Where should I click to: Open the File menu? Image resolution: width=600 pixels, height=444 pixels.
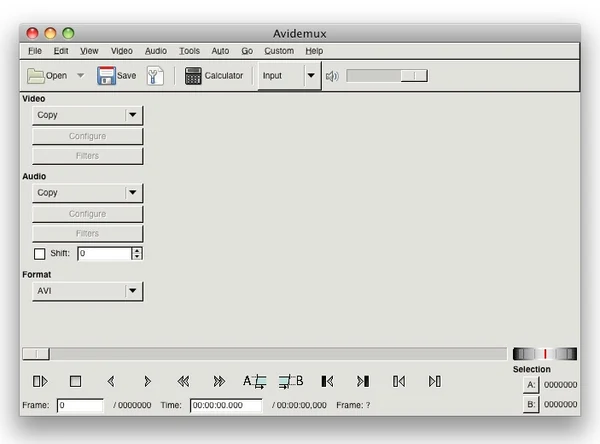(35, 51)
